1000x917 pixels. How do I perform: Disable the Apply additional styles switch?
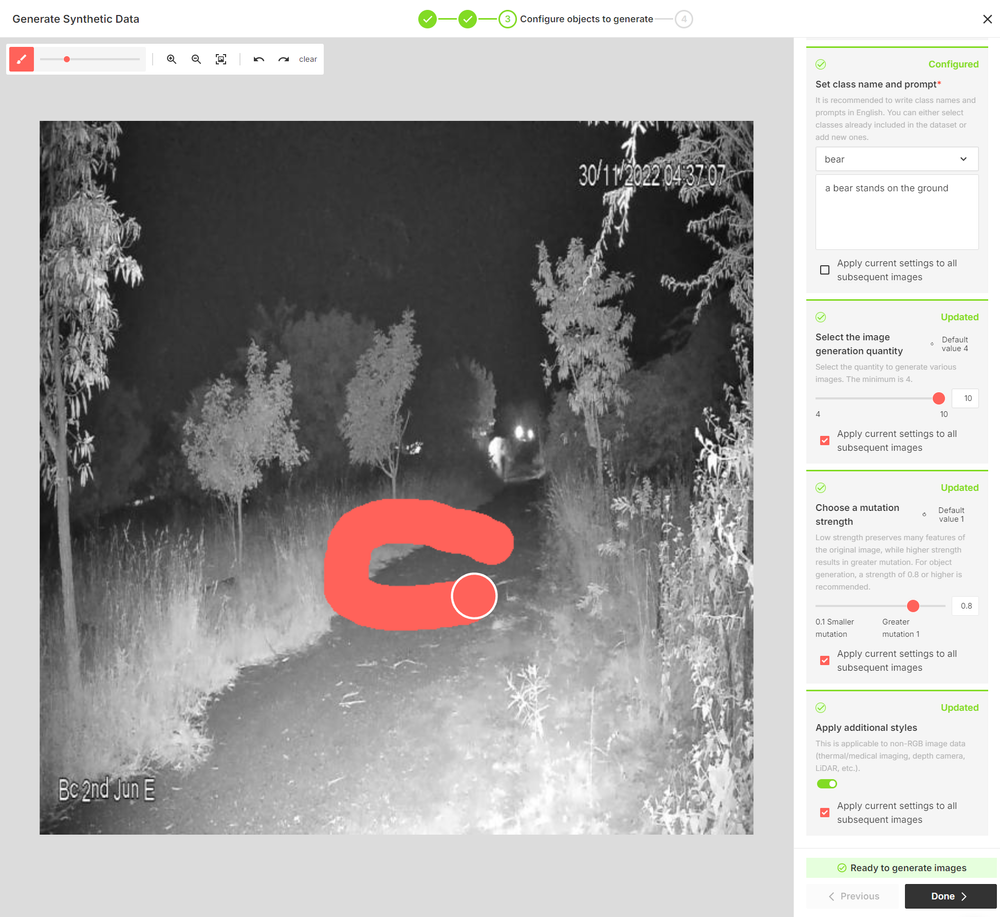pos(826,784)
